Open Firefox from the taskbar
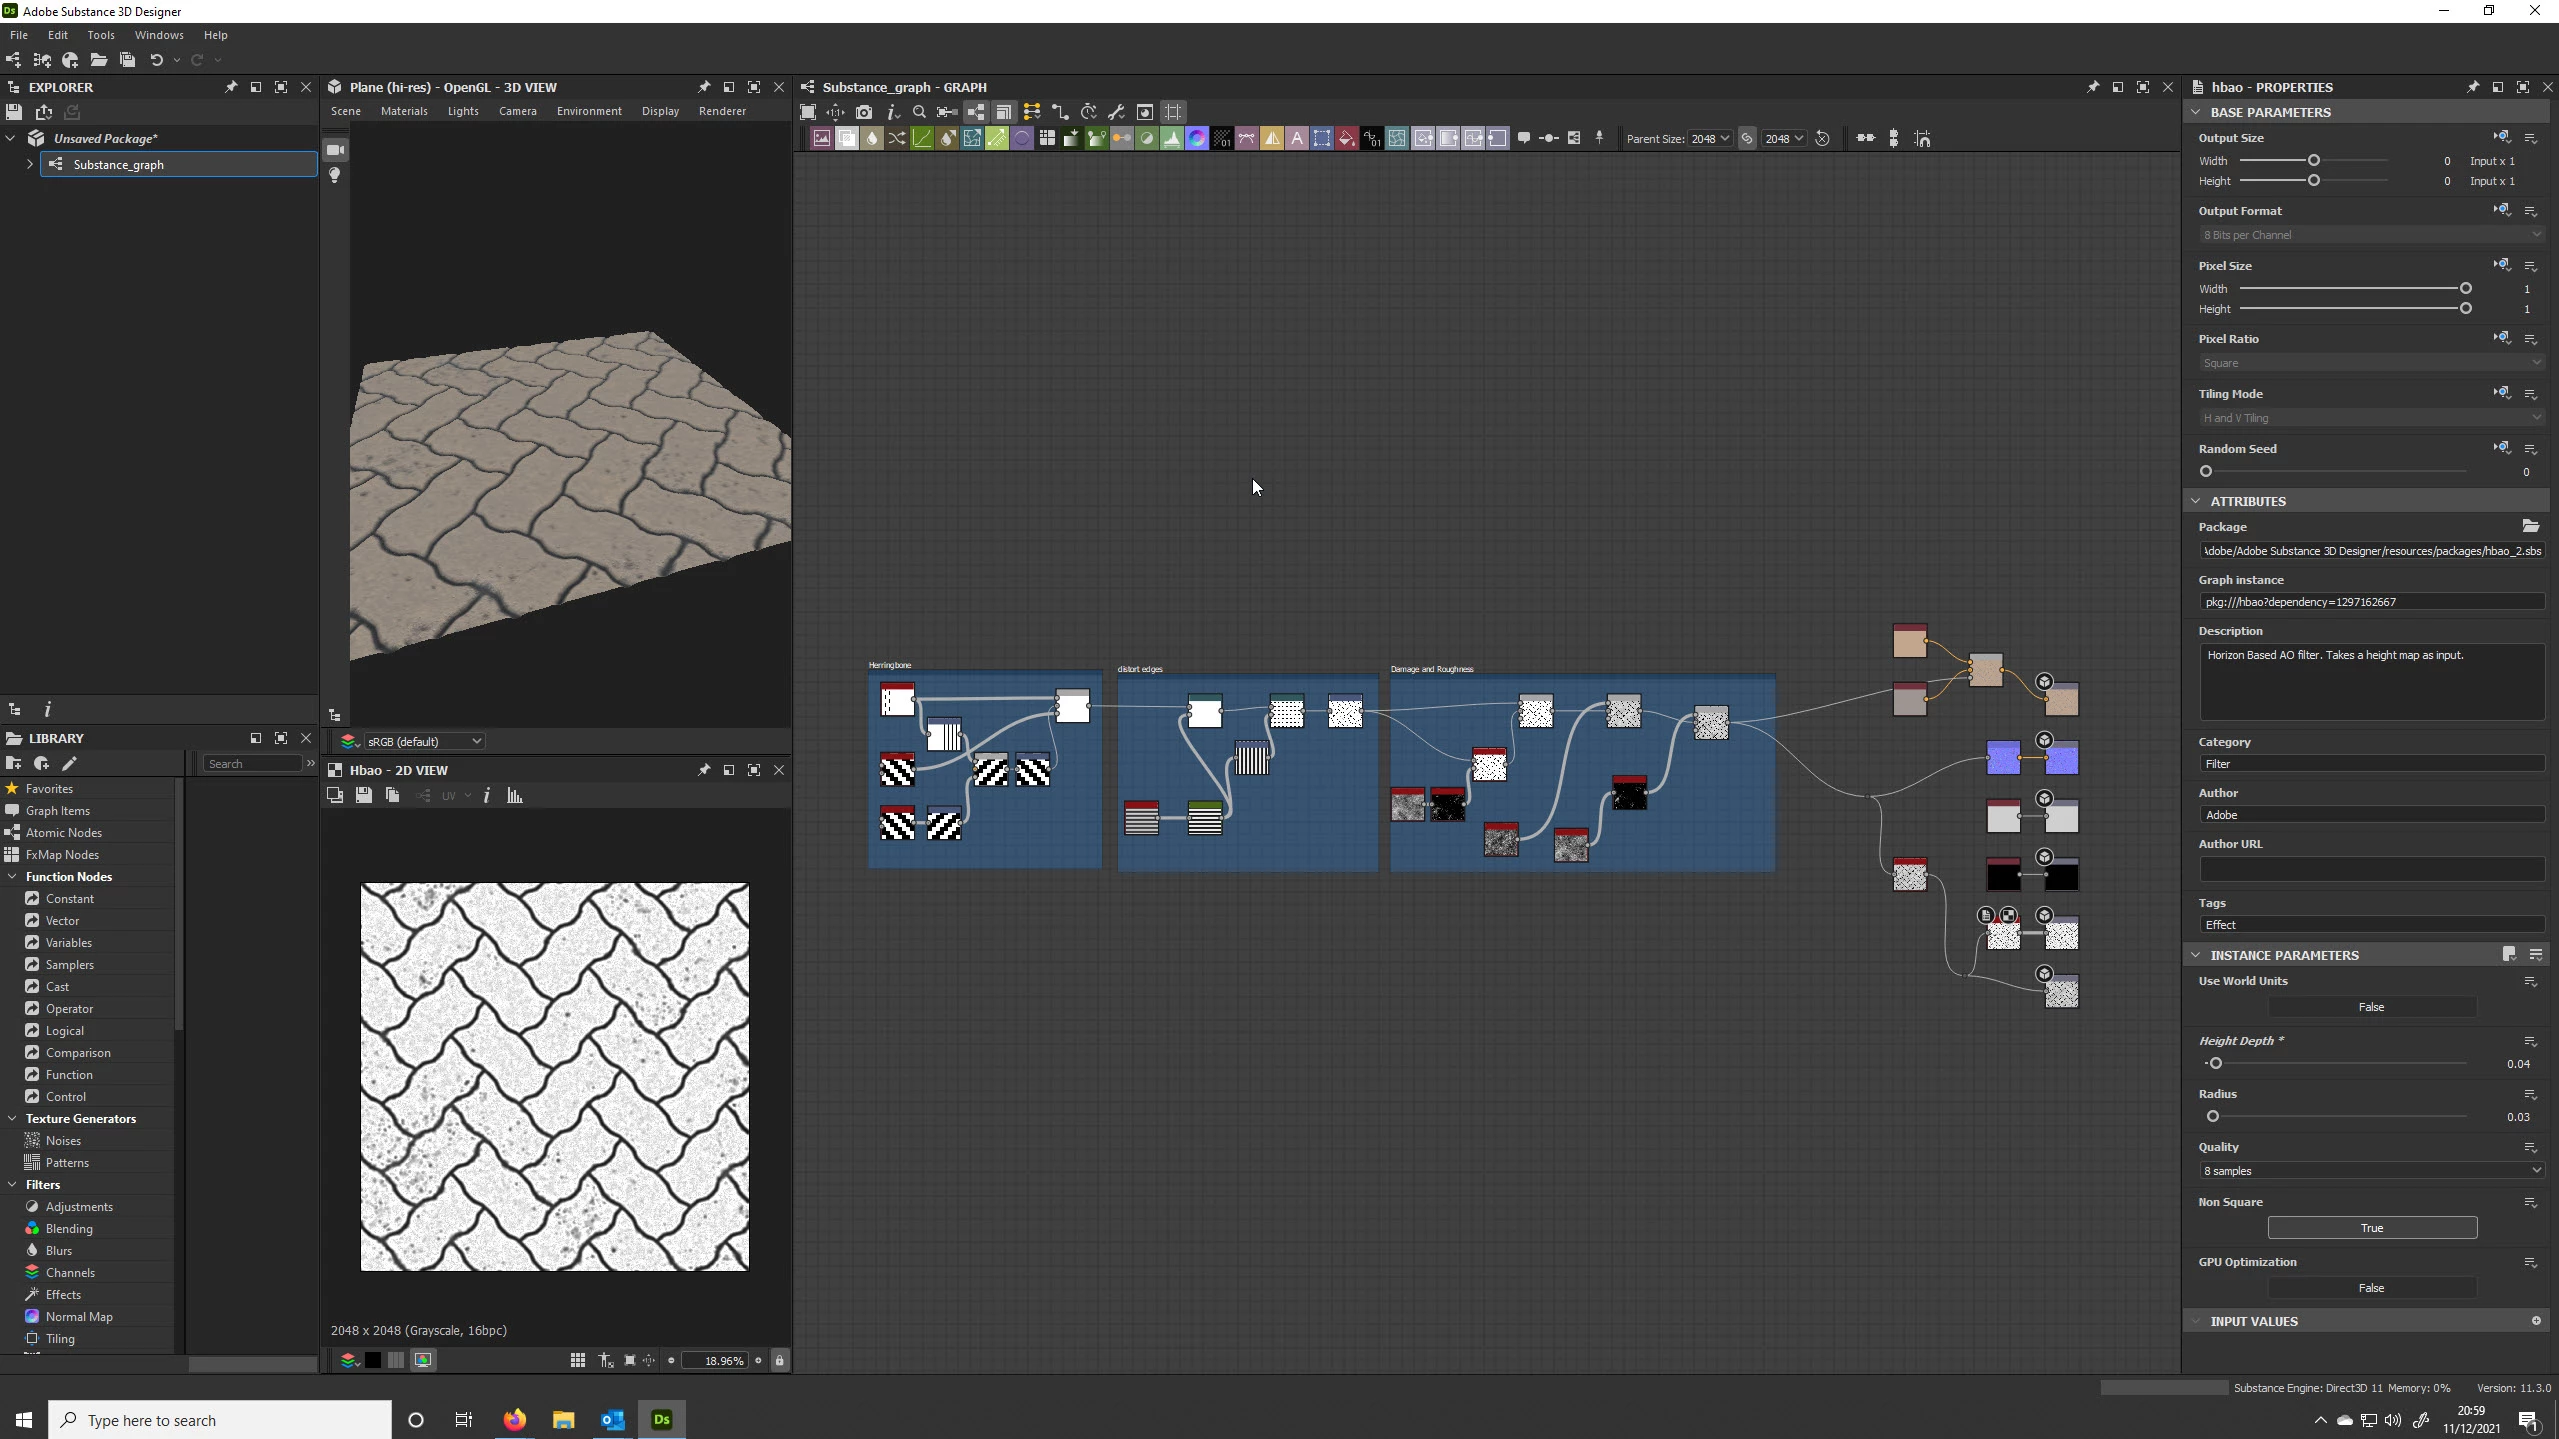 tap(514, 1420)
